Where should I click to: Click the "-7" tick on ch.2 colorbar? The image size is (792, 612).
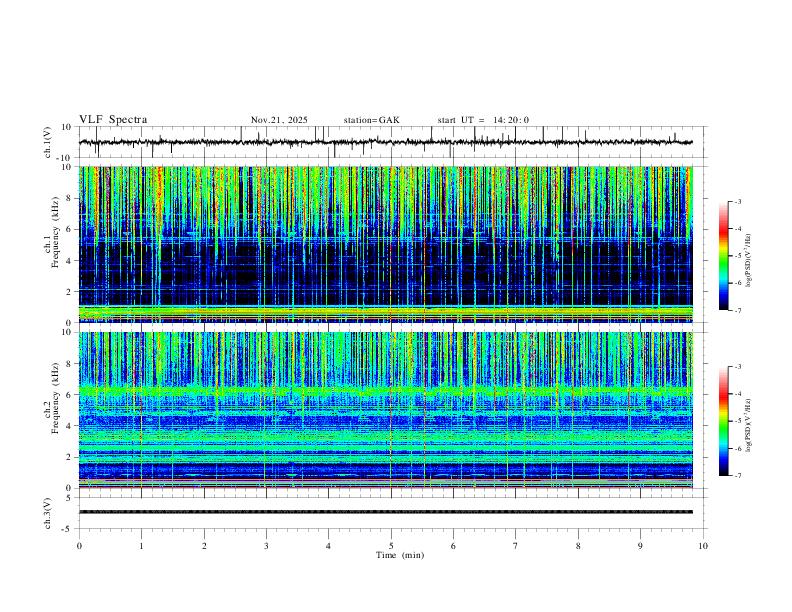tap(738, 475)
